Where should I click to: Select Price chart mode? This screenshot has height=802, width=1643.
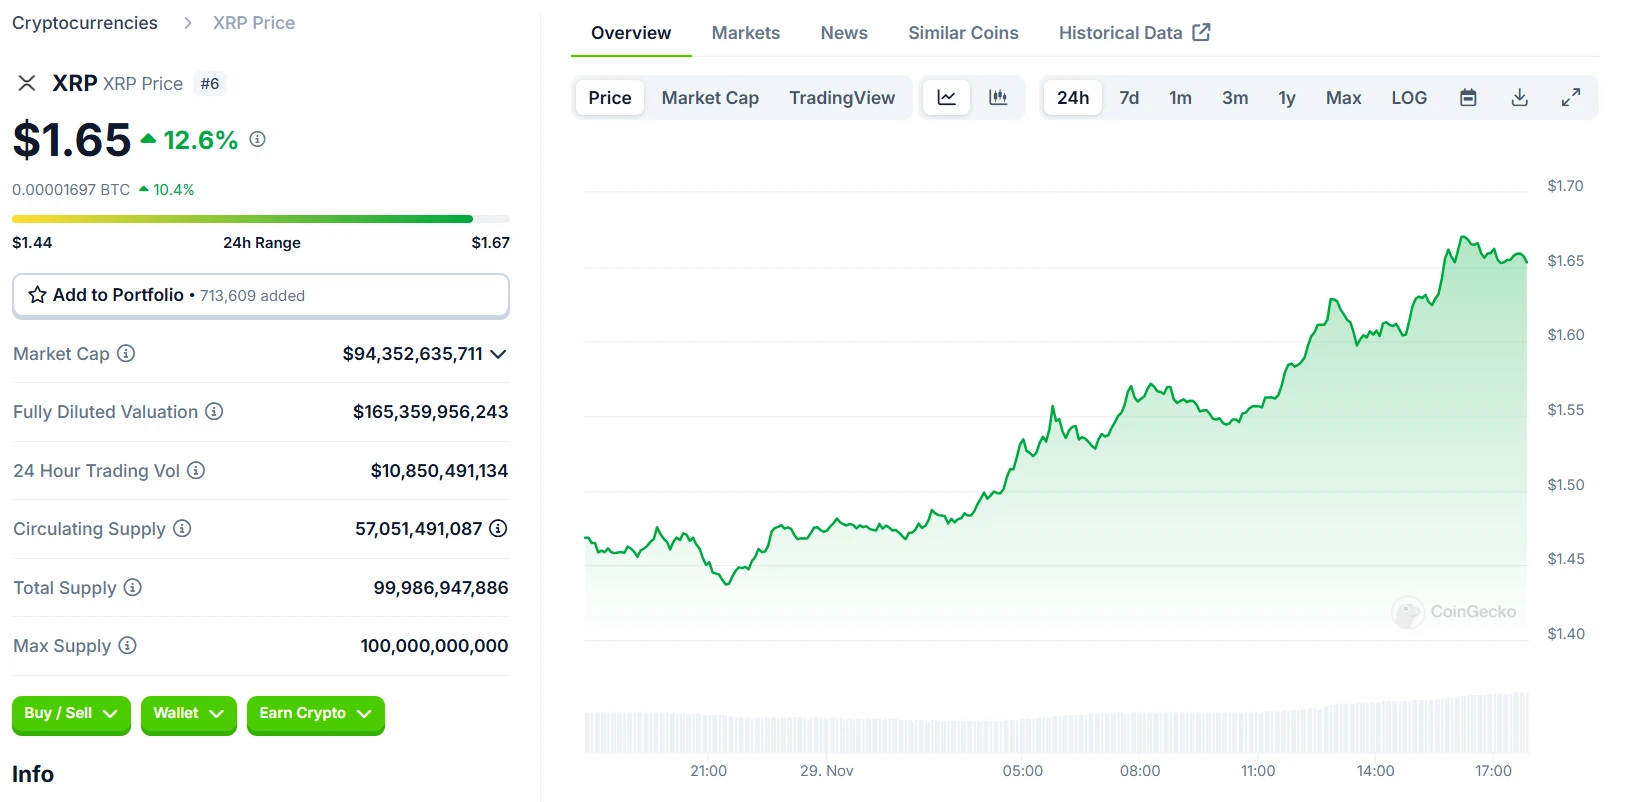610,98
